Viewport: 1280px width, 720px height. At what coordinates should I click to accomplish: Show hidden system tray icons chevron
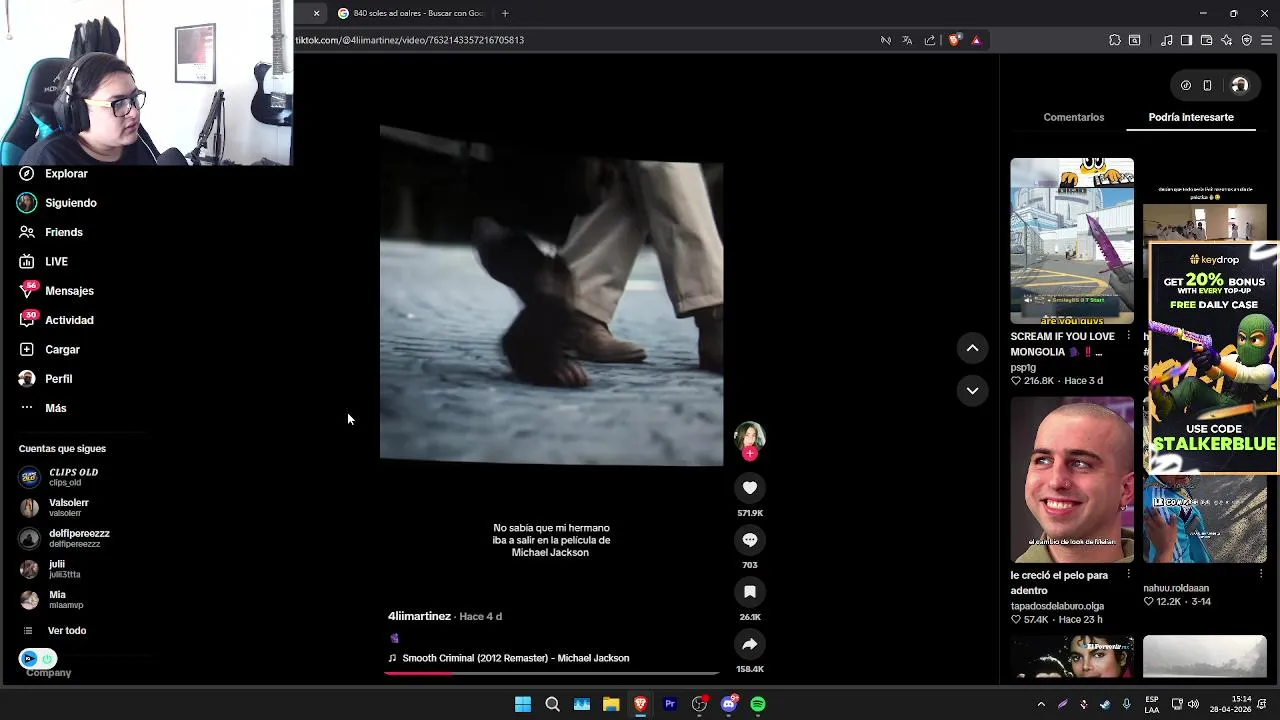[1041, 704]
